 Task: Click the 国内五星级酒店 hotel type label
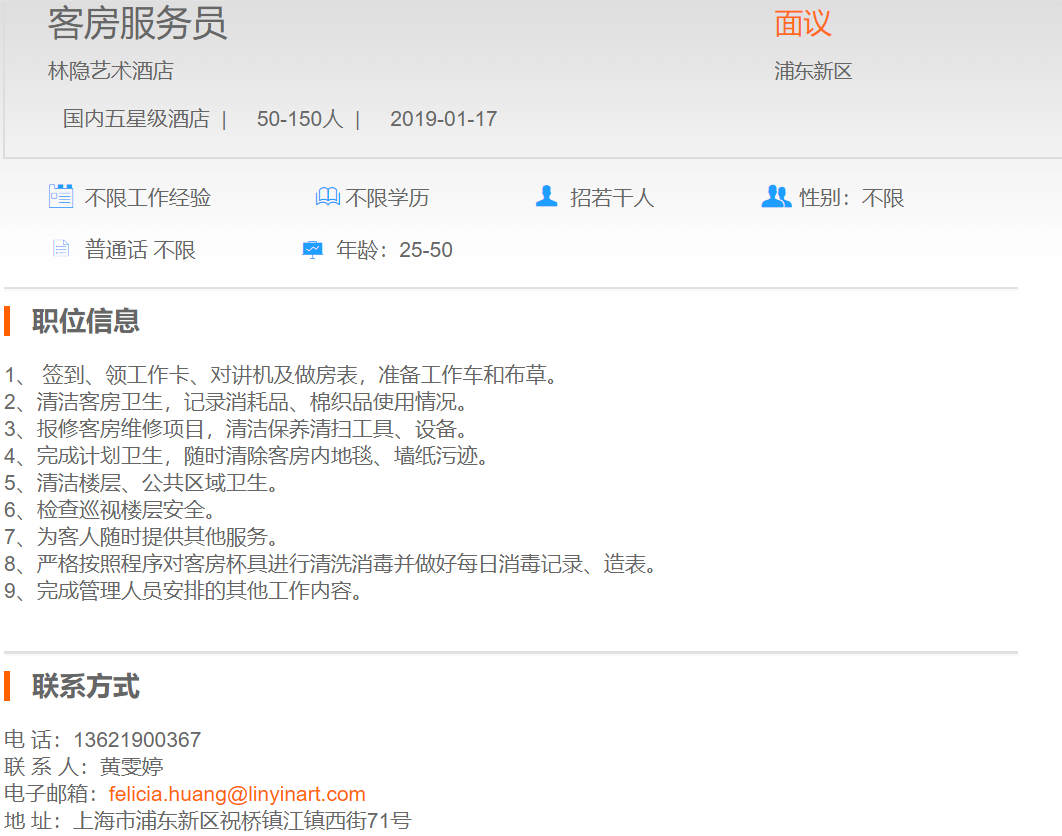pos(136,119)
